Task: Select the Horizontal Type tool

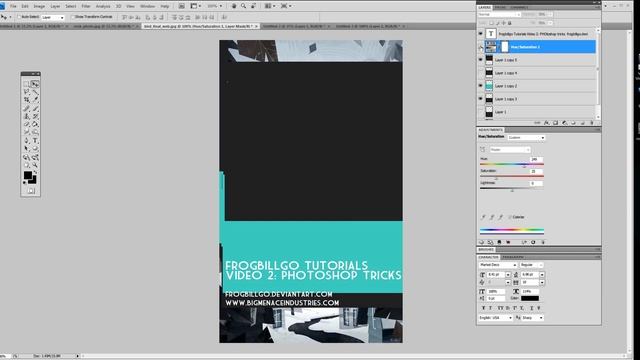Action: point(35,141)
